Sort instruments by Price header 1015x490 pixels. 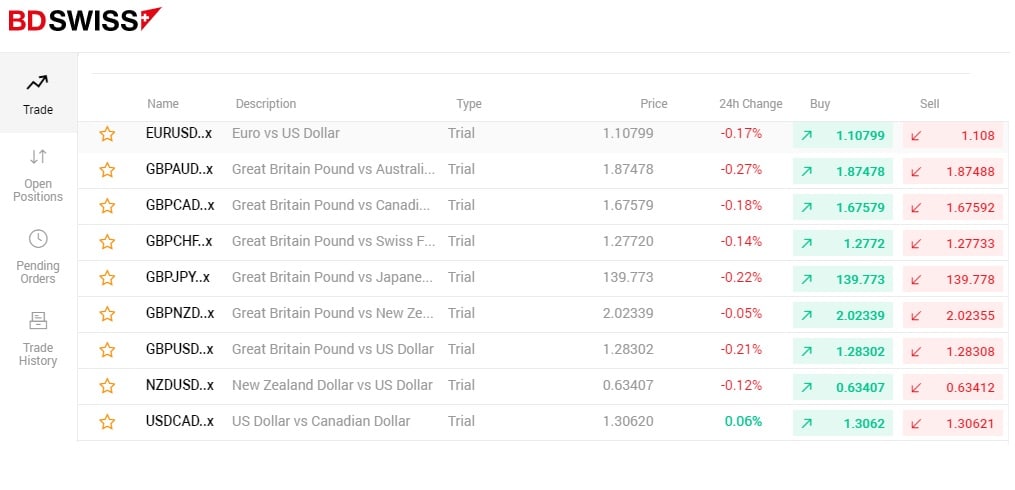[x=653, y=104]
